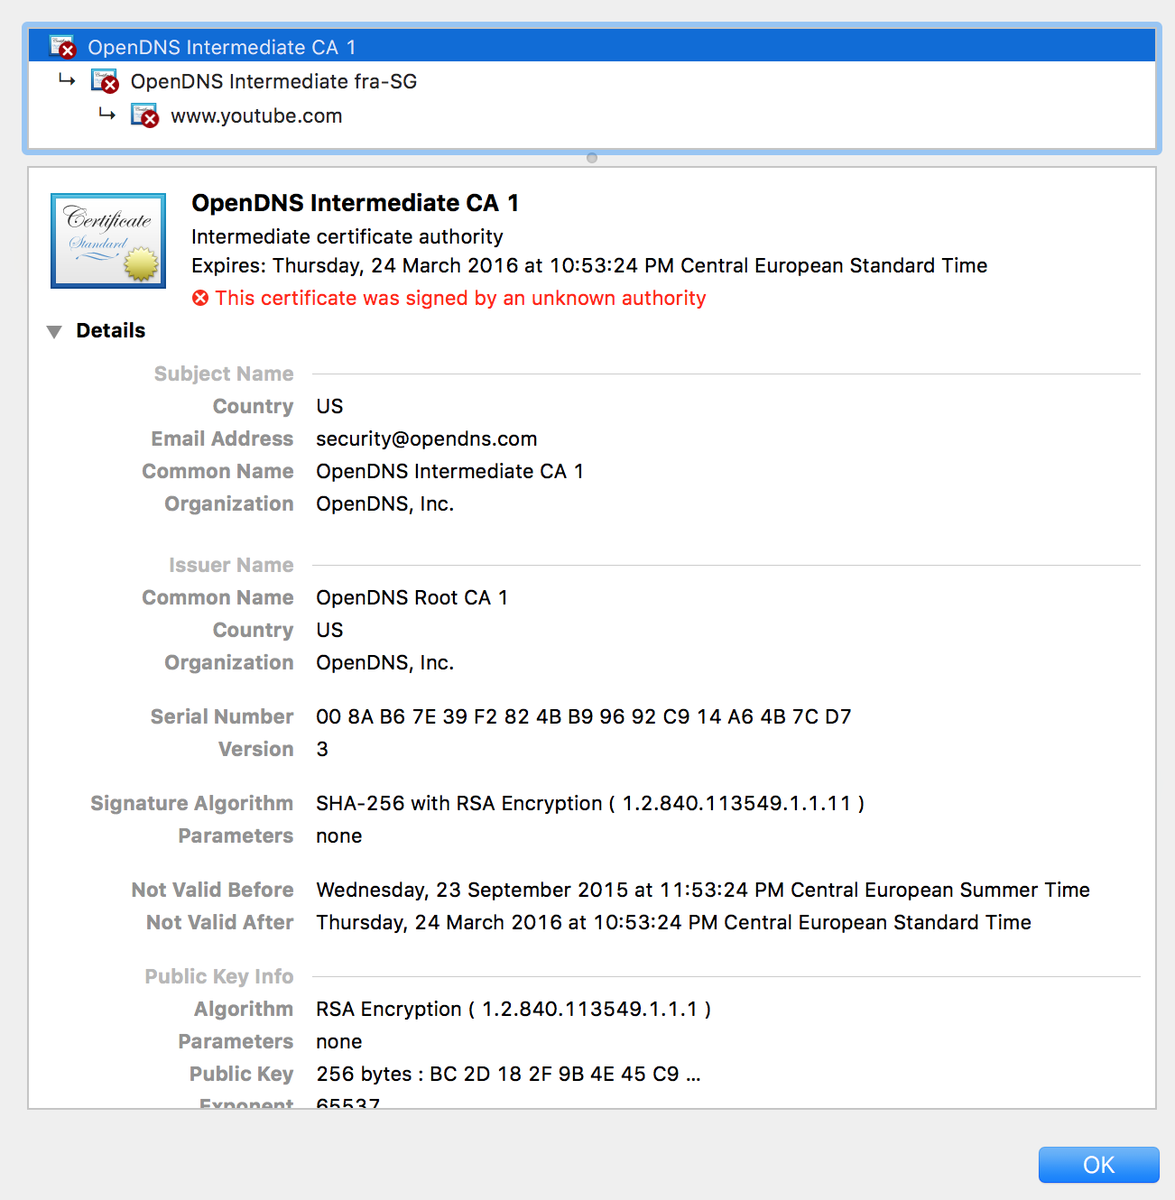
Task: Click the serial number value 00 8A B6 7E...
Action: pyautogui.click(x=584, y=717)
